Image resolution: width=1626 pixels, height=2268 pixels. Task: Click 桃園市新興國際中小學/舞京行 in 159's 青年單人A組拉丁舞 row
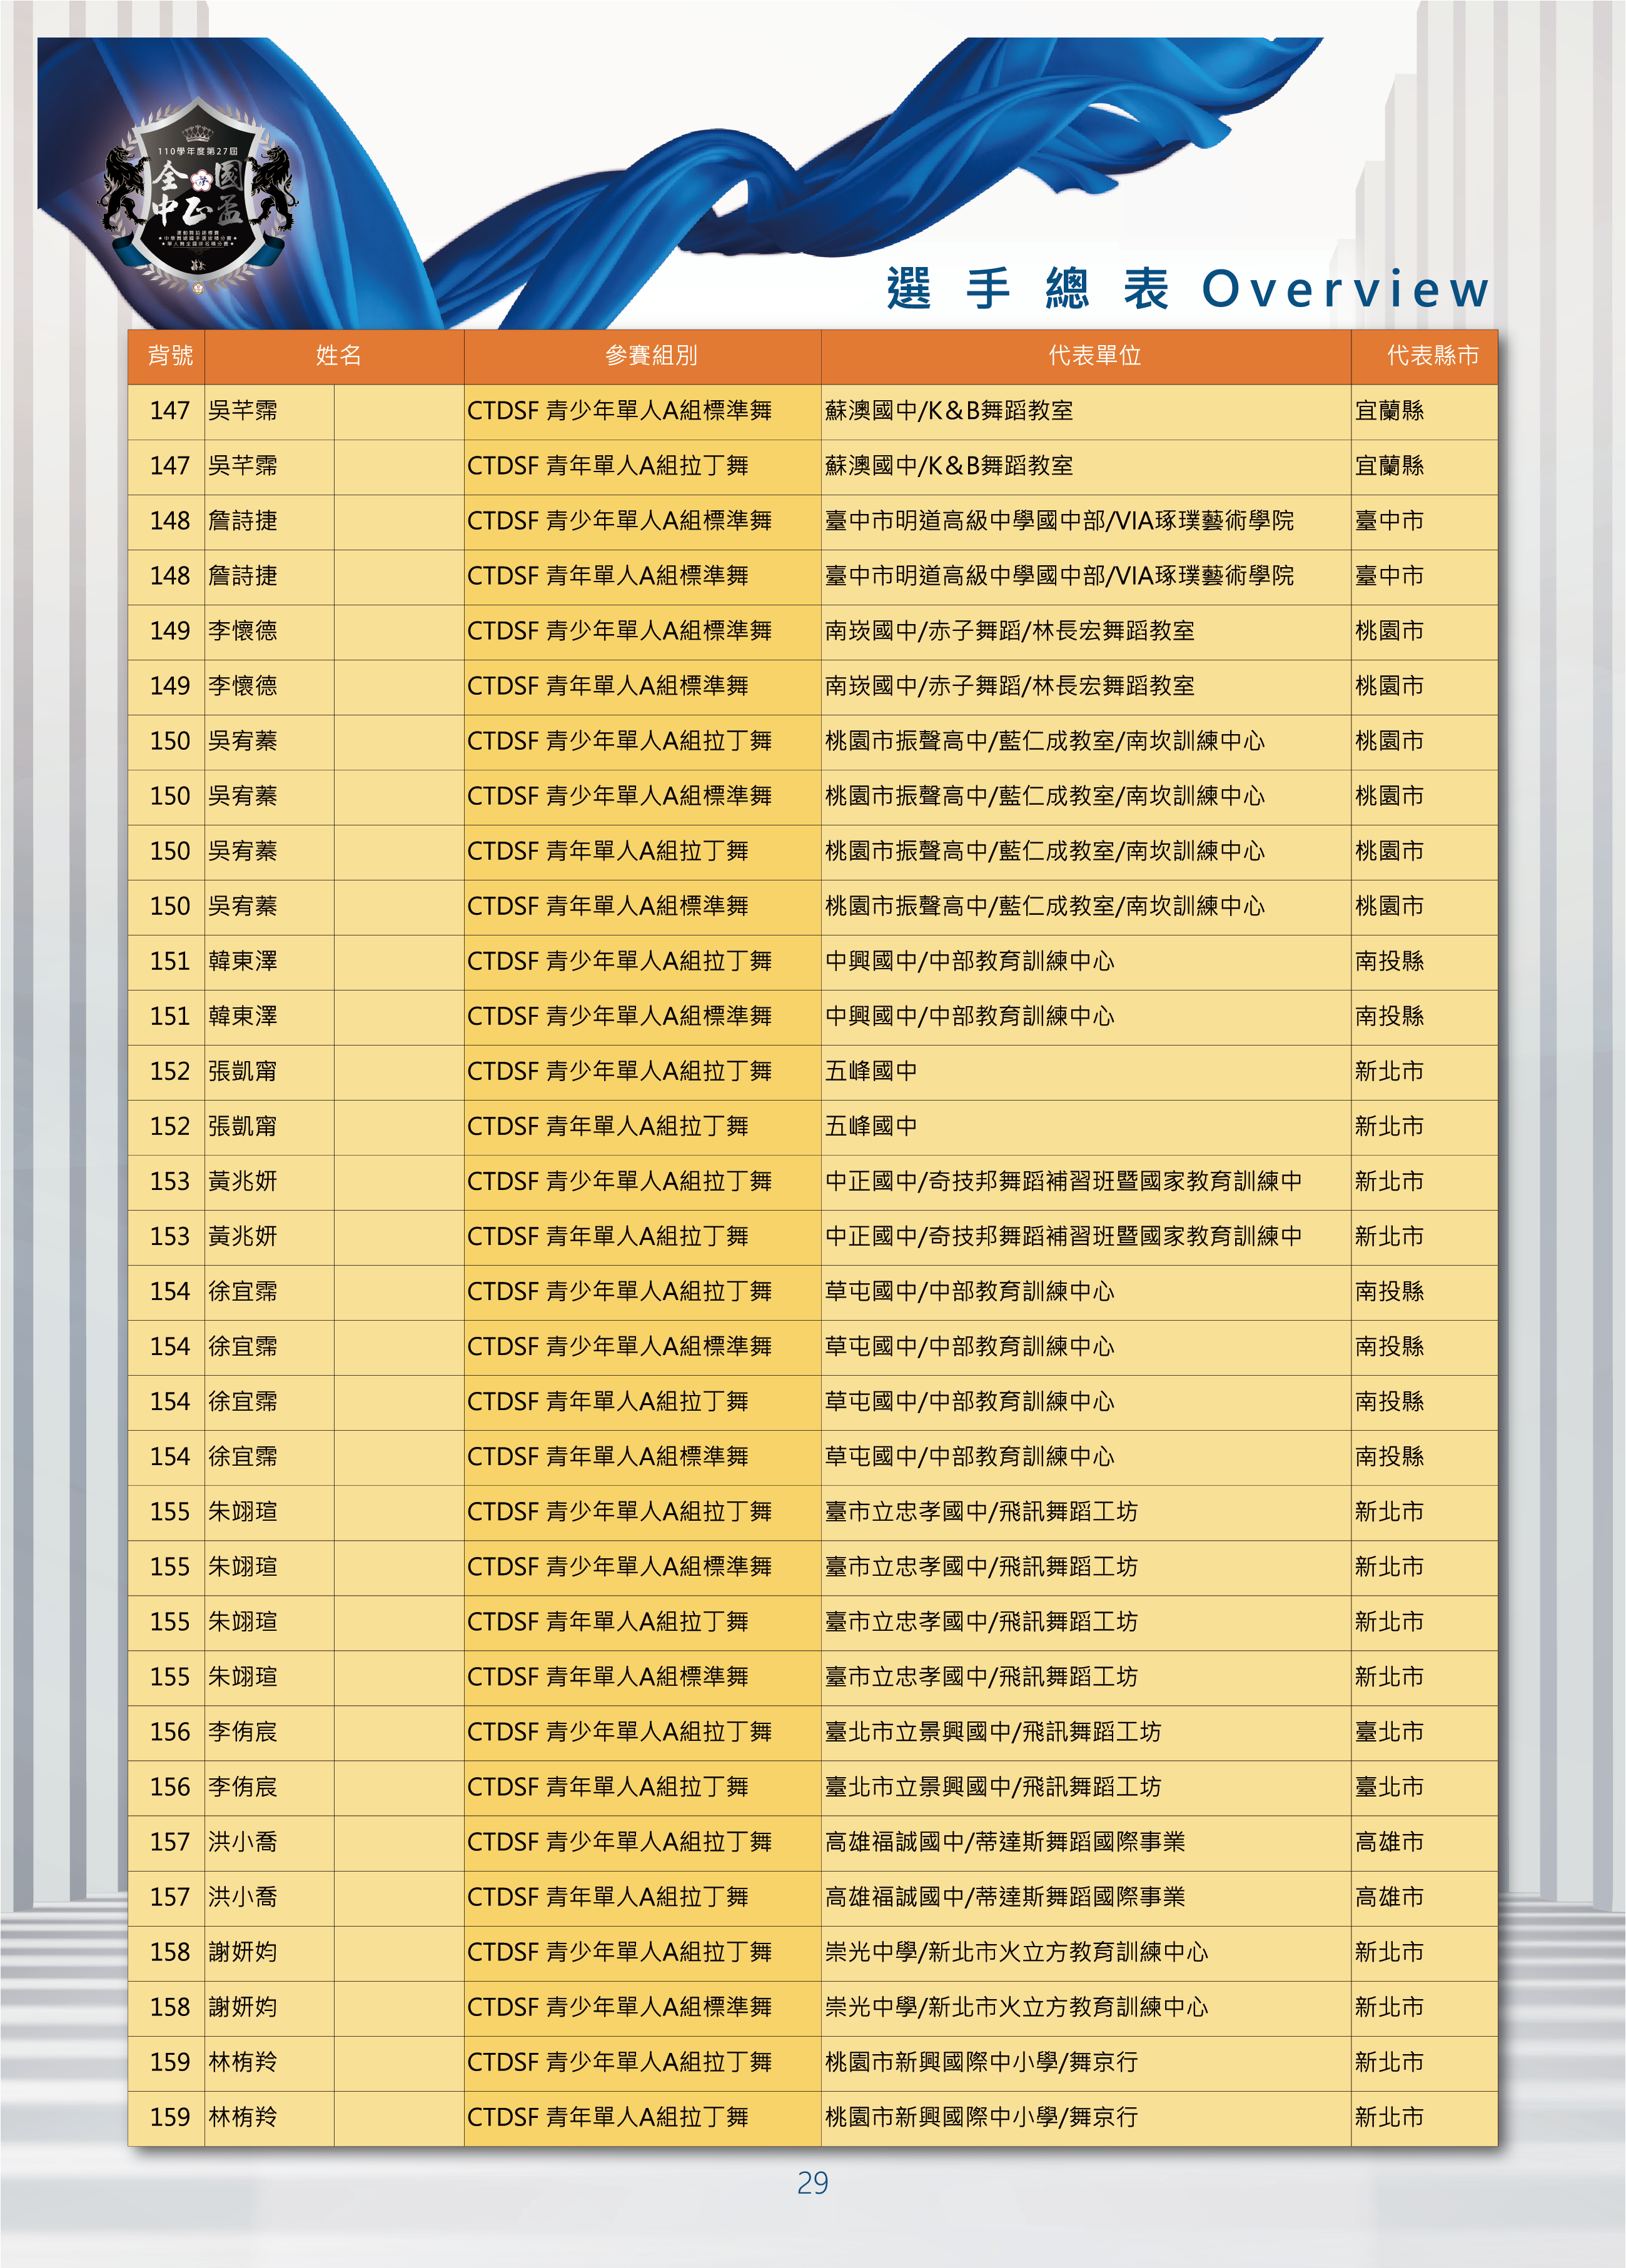pos(981,2116)
